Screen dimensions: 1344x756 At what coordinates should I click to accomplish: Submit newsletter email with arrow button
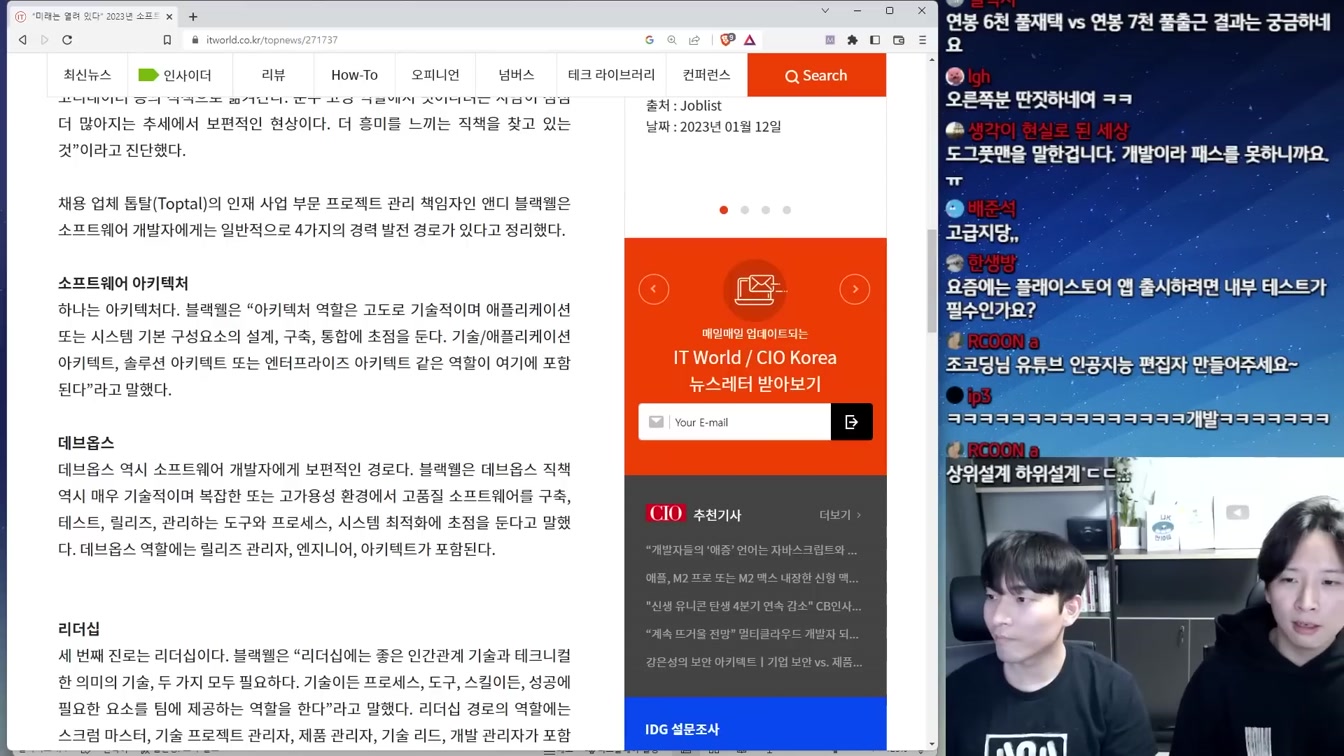click(x=852, y=422)
